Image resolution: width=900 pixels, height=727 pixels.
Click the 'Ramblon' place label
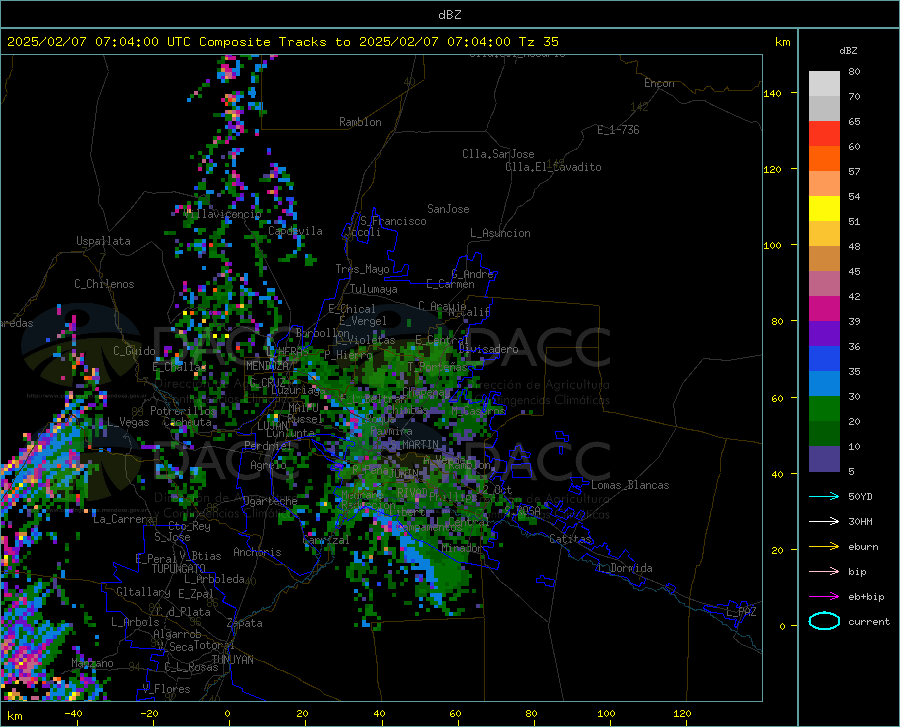[x=360, y=122]
